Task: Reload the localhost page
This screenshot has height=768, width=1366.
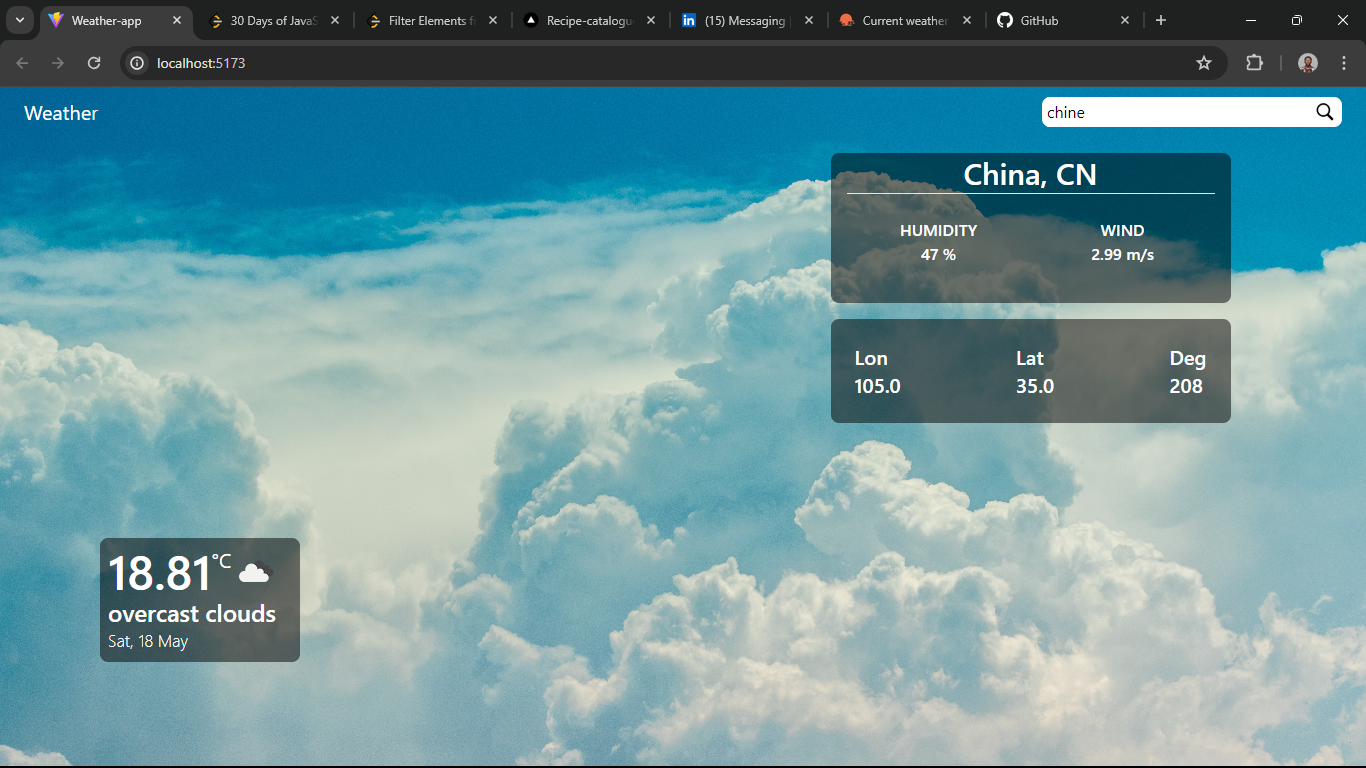Action: click(94, 63)
